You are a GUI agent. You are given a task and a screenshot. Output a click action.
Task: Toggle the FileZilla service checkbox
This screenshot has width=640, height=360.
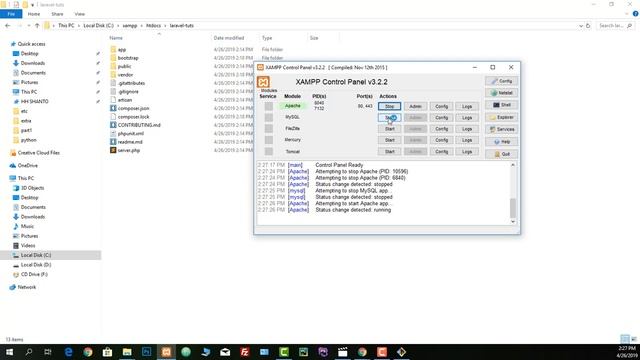[x=268, y=129]
